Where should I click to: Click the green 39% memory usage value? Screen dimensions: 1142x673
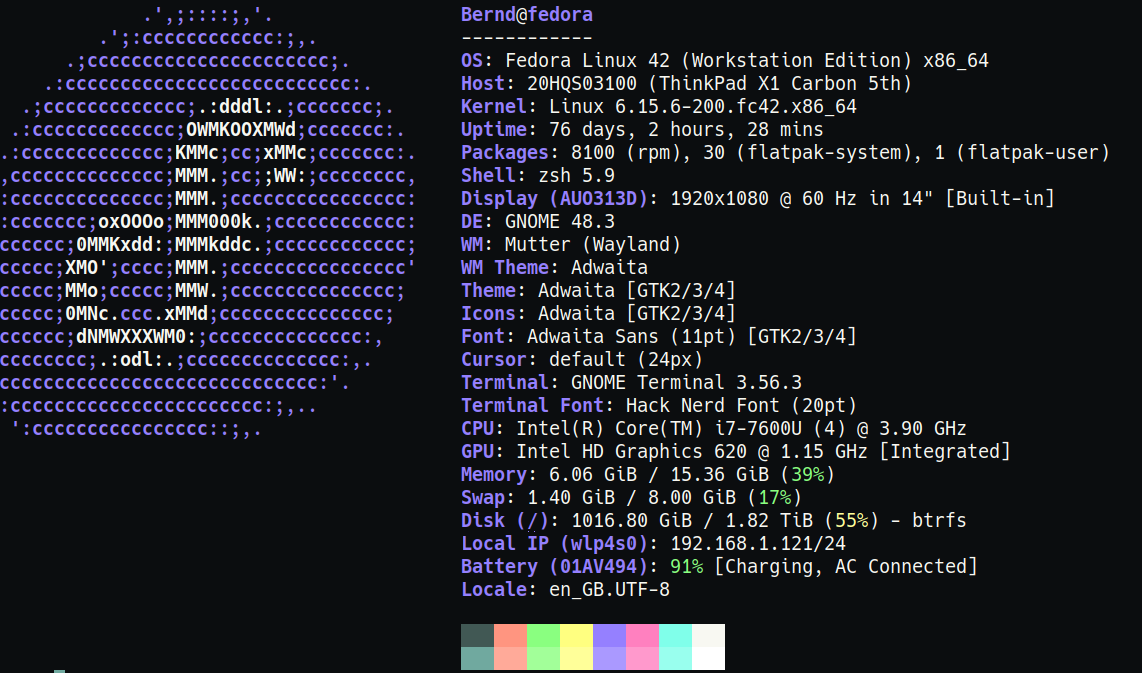[x=807, y=475]
